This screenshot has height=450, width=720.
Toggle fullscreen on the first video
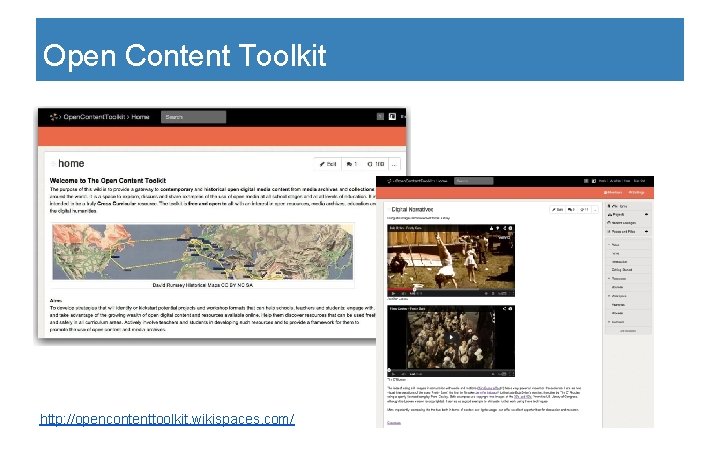(x=511, y=293)
